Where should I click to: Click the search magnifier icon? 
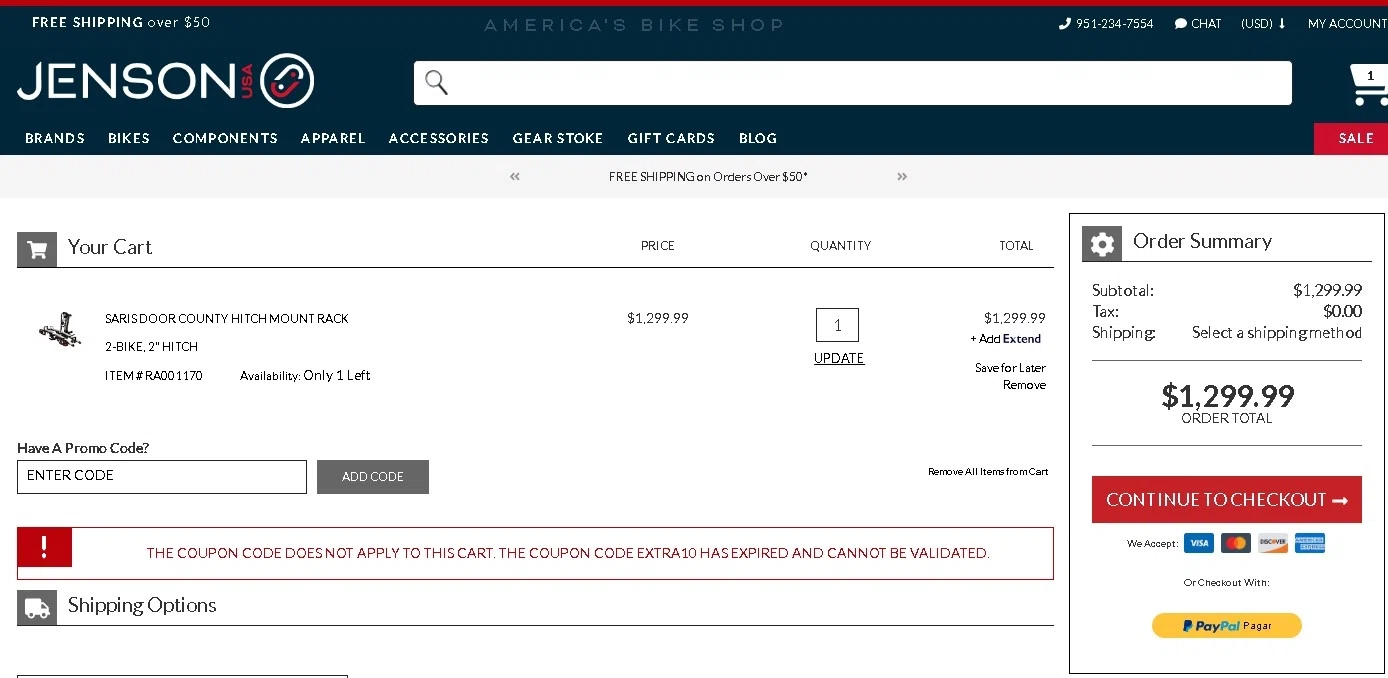click(x=436, y=82)
